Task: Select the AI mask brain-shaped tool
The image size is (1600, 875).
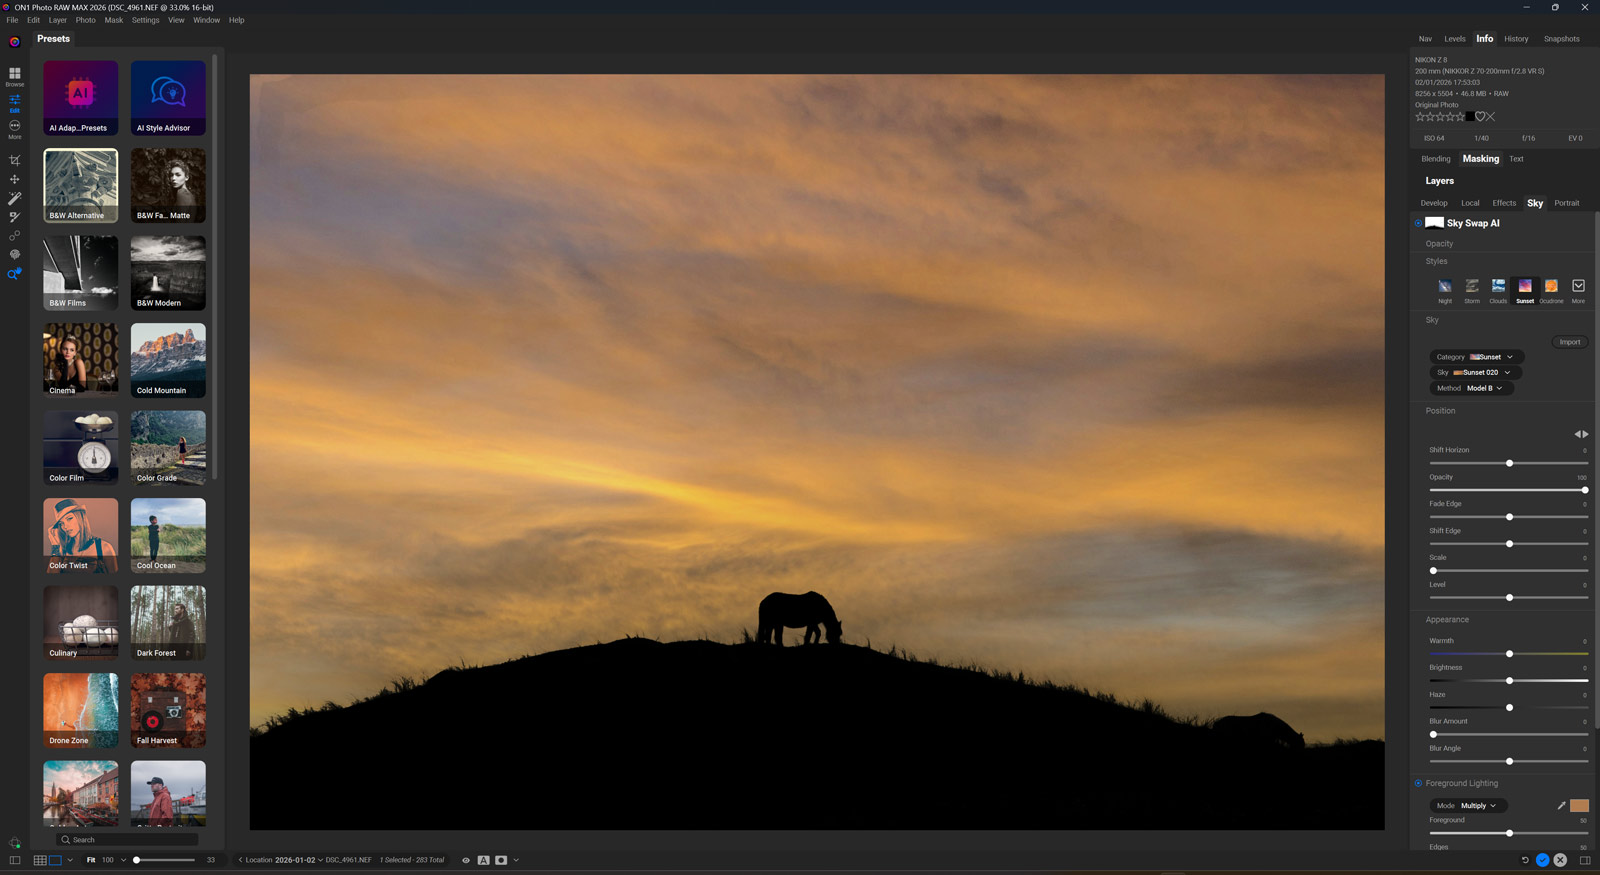Action: coord(14,255)
